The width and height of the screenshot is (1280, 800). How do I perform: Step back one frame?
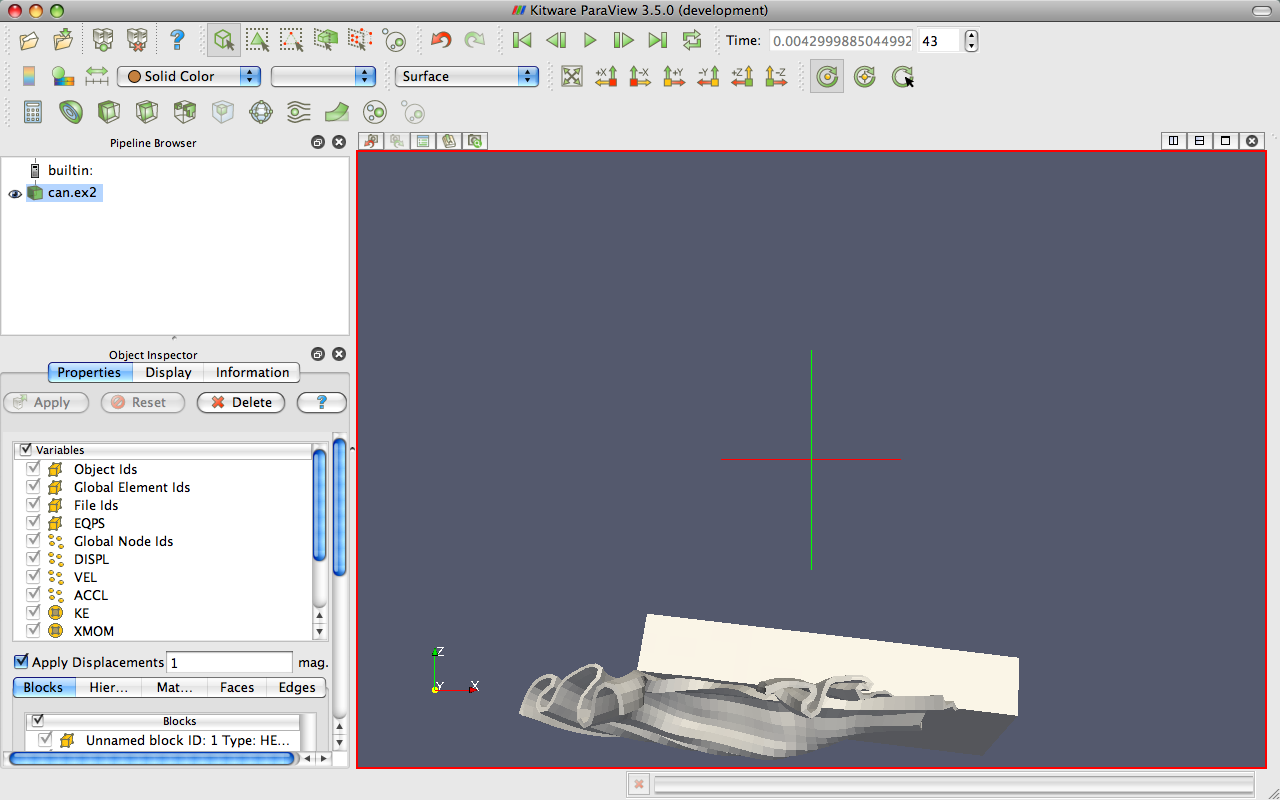556,40
